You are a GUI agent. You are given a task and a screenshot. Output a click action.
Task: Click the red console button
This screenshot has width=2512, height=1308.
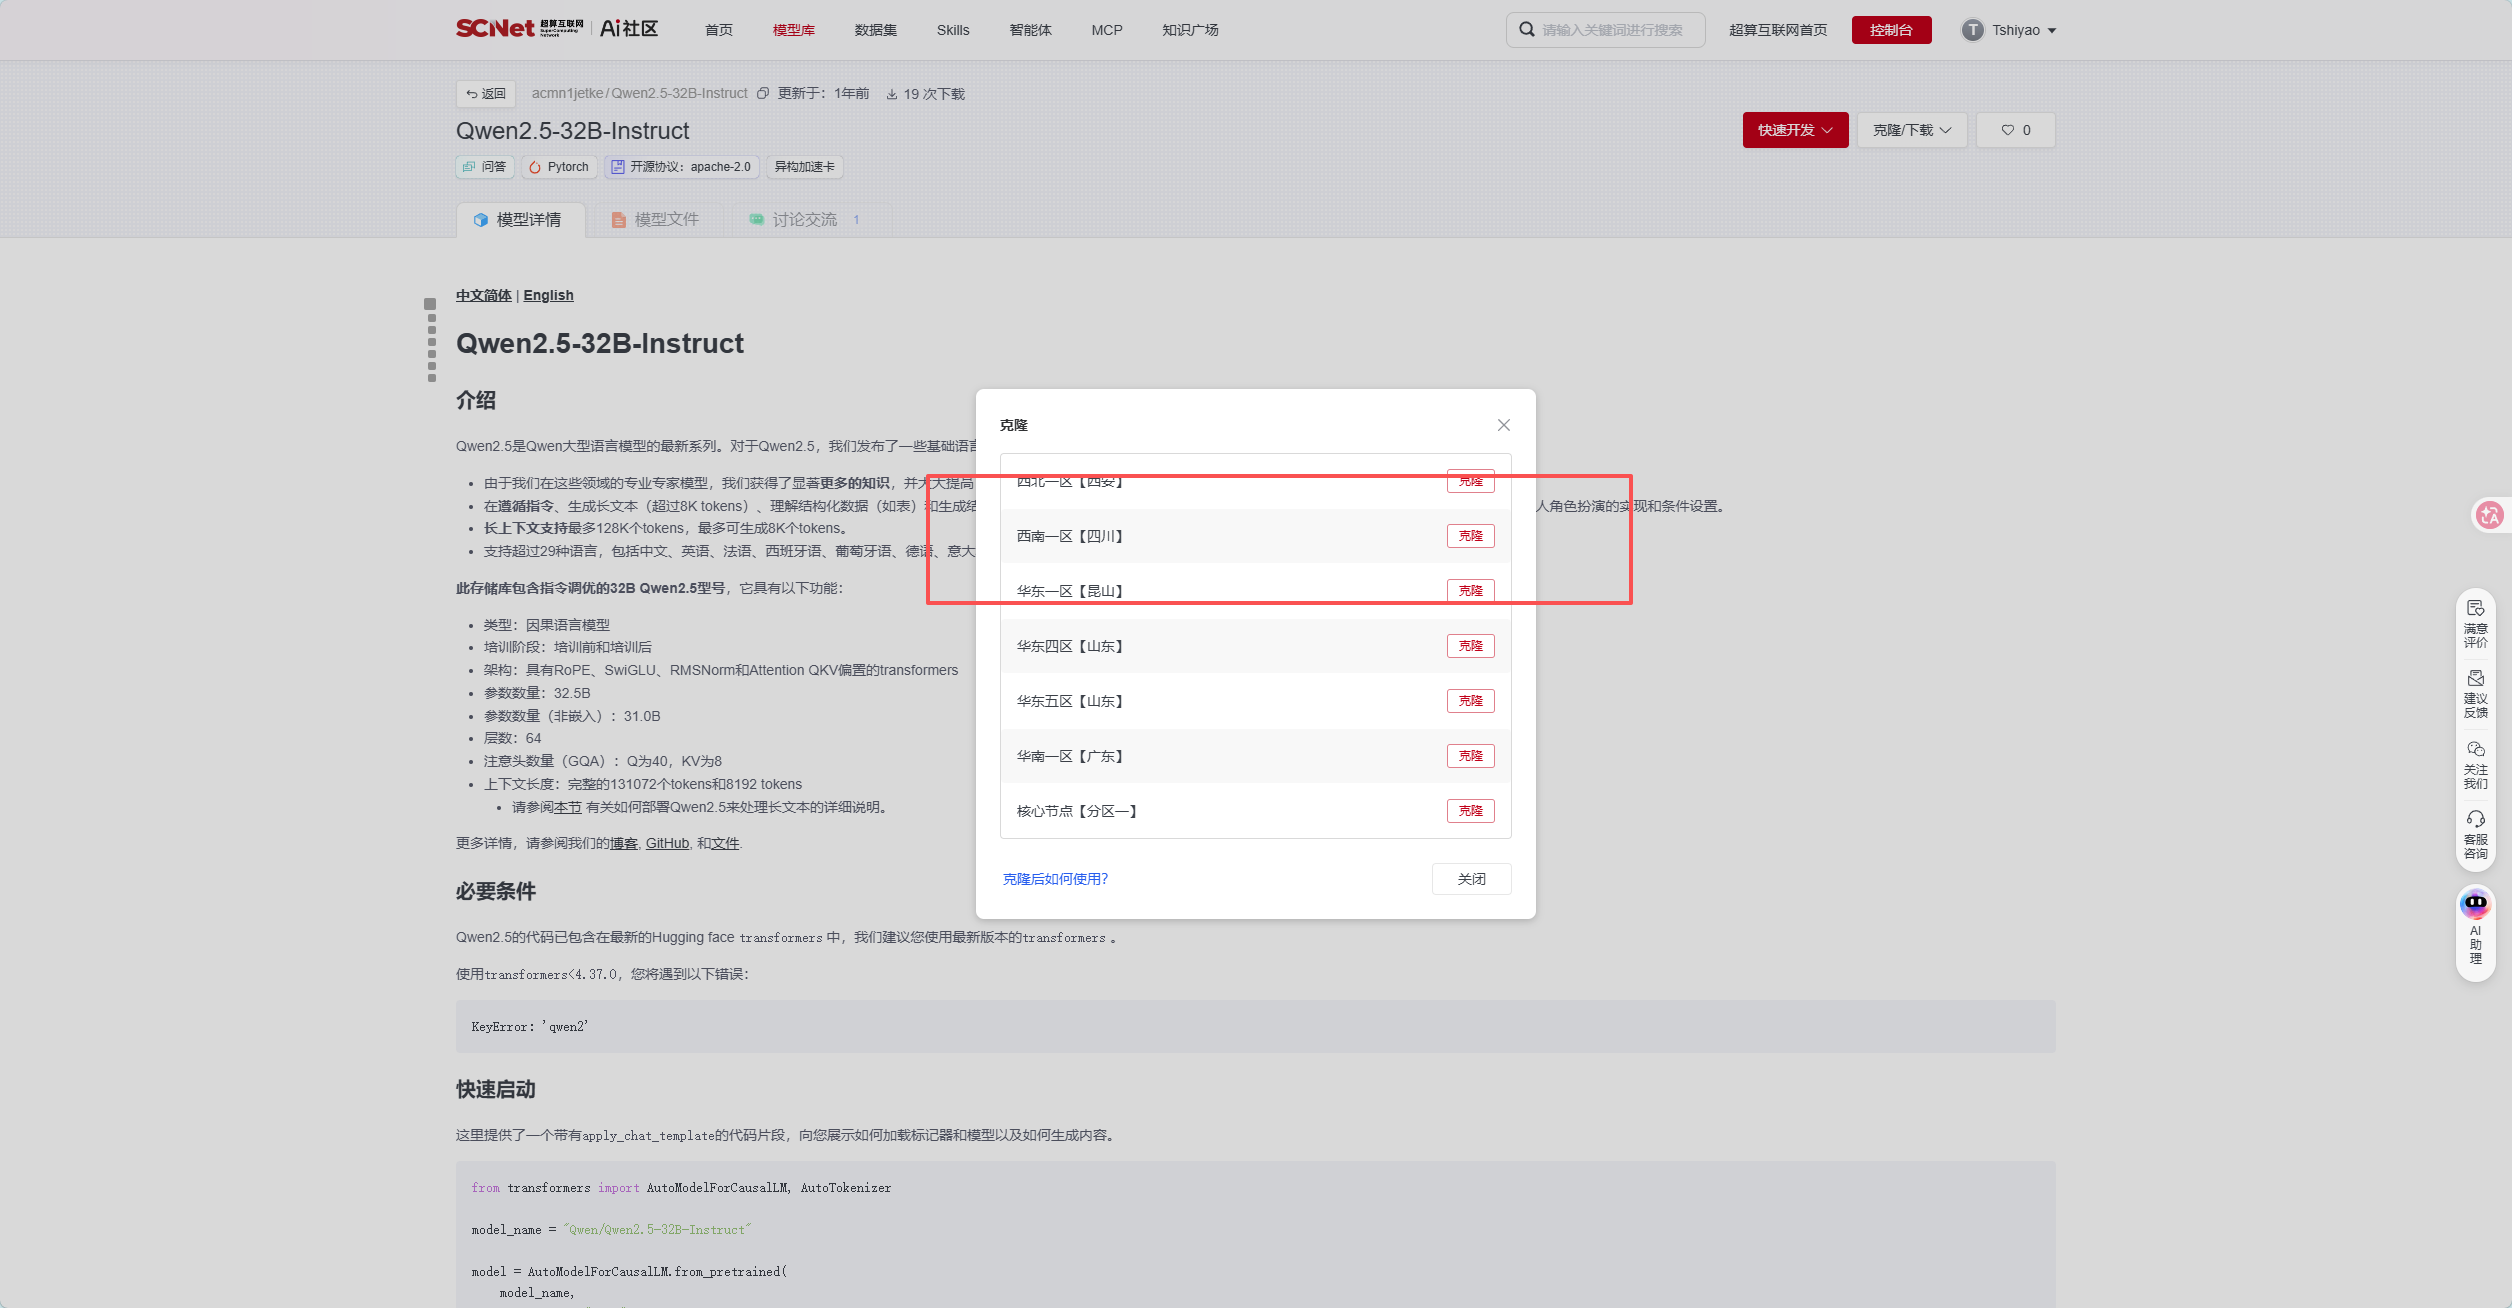tap(1891, 30)
